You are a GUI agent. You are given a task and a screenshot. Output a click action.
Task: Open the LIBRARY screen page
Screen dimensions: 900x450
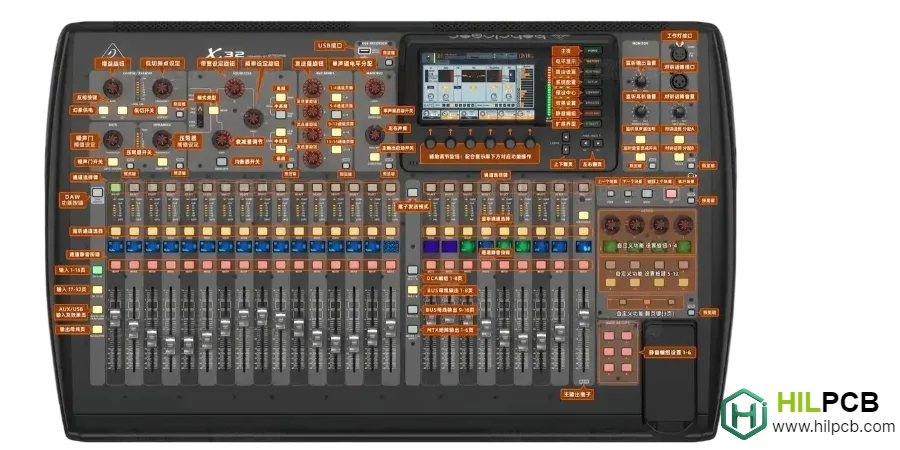pos(593,92)
